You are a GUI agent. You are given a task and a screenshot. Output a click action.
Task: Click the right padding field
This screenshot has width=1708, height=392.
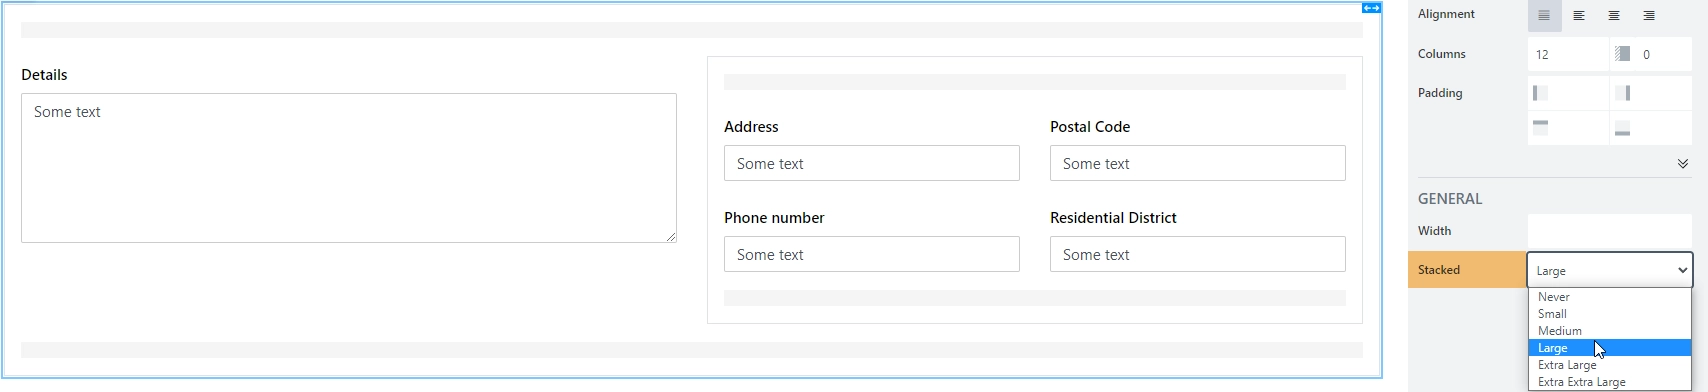coord(1650,93)
